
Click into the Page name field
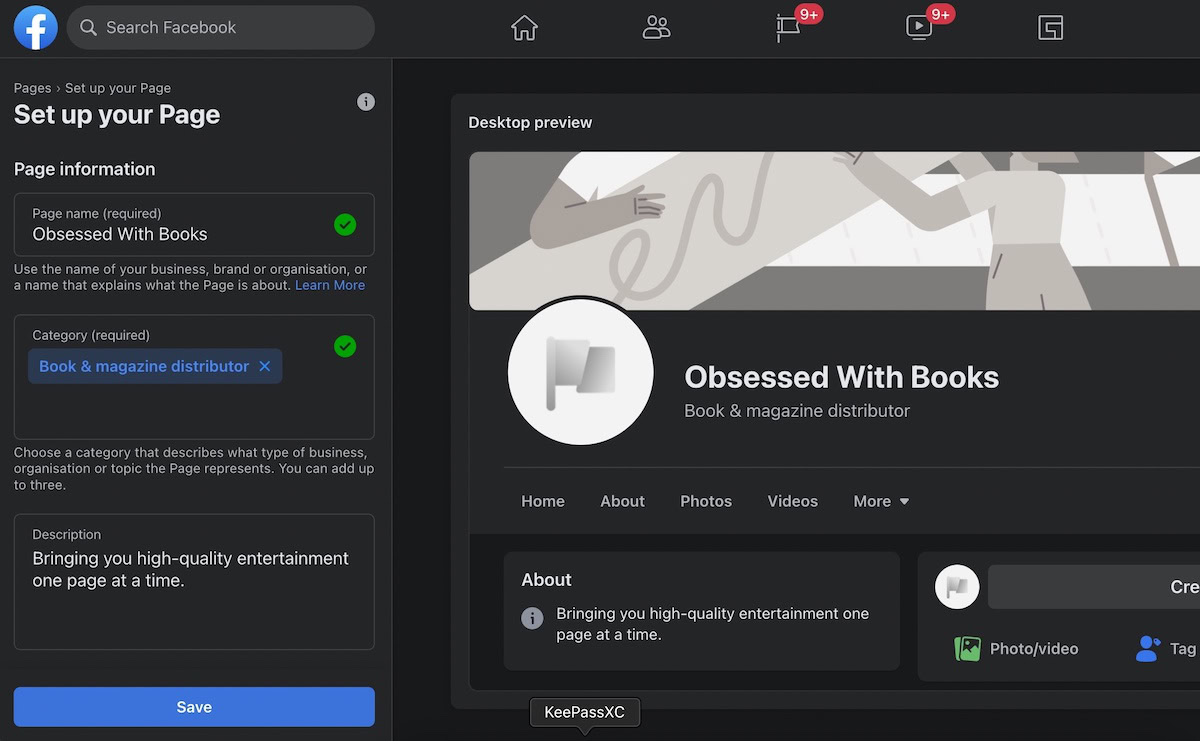click(194, 225)
